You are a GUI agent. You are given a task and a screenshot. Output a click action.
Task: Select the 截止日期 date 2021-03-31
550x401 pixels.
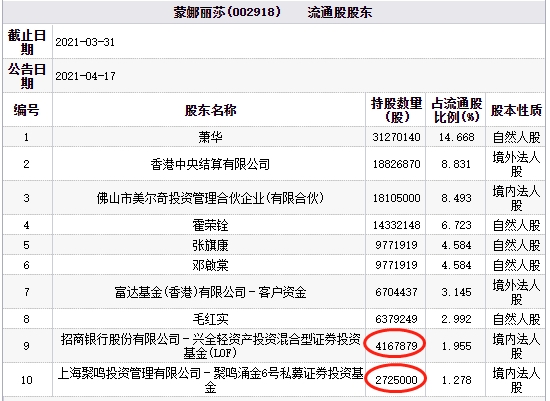[x=85, y=42]
